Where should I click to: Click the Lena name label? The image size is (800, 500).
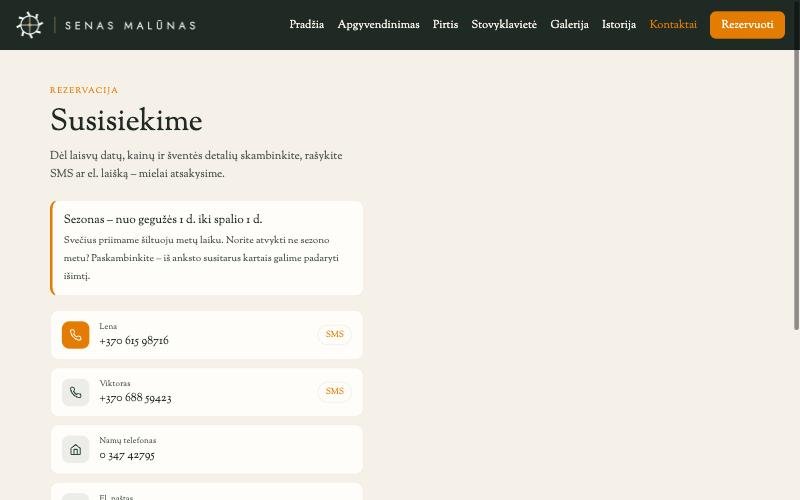[x=108, y=327]
